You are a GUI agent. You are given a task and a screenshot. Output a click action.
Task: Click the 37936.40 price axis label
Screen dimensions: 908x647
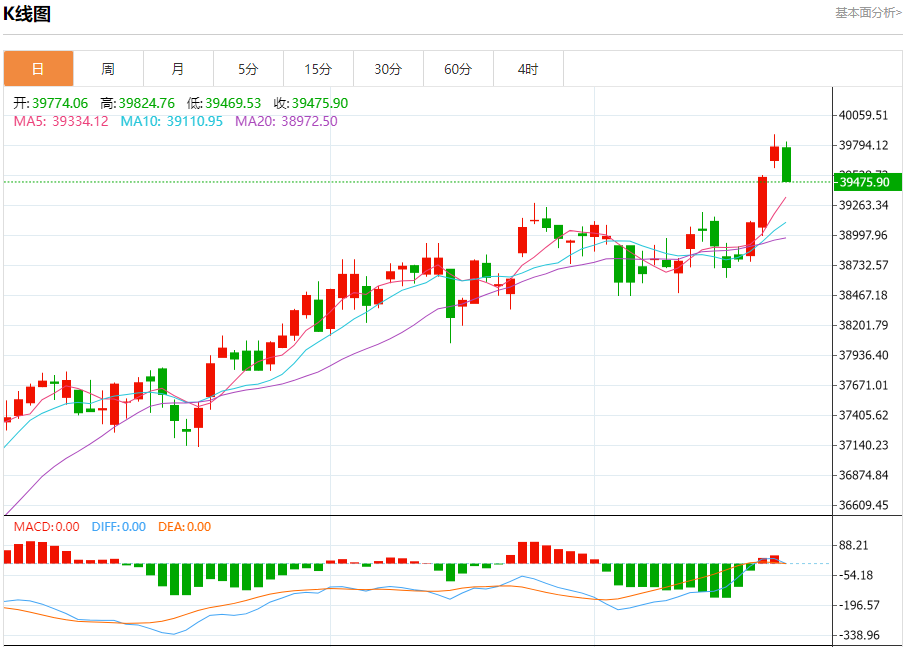pos(863,355)
